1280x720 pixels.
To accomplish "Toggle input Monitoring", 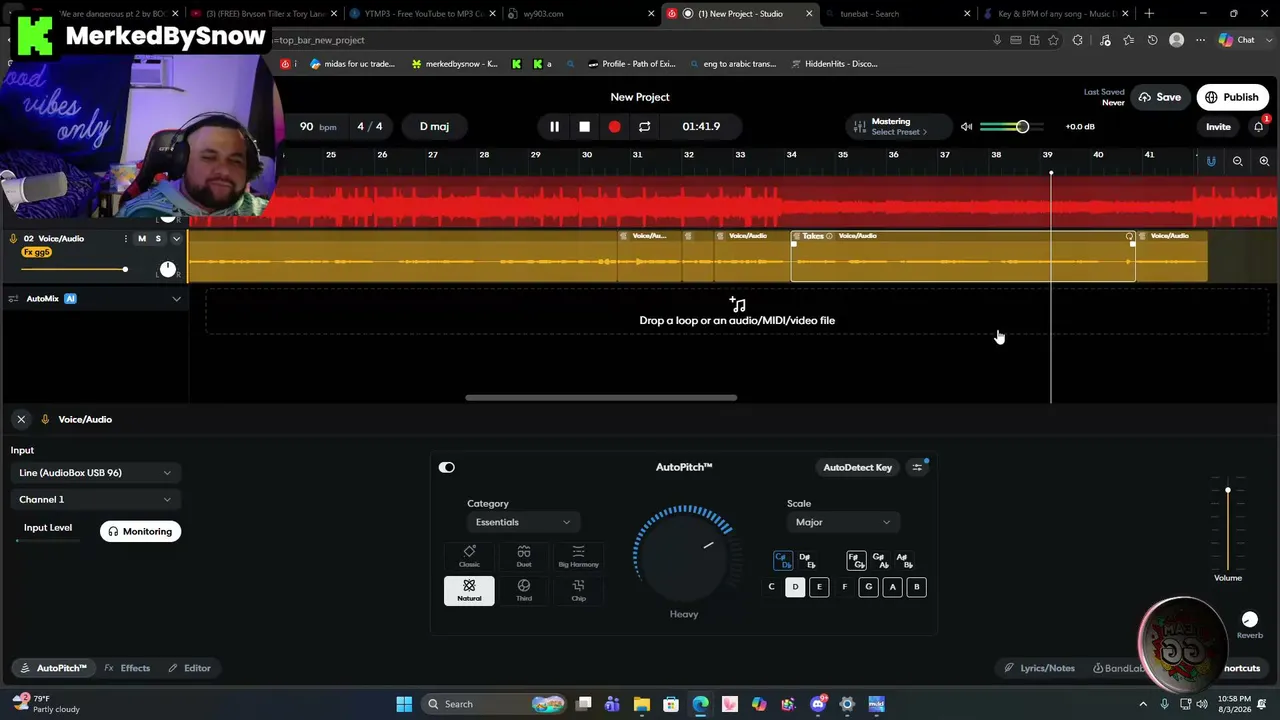I will click(x=140, y=532).
